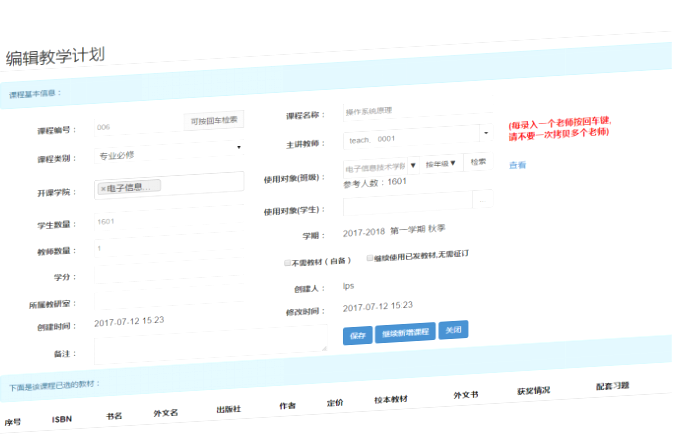Open the 查看 link
673x437 pixels.
517,165
